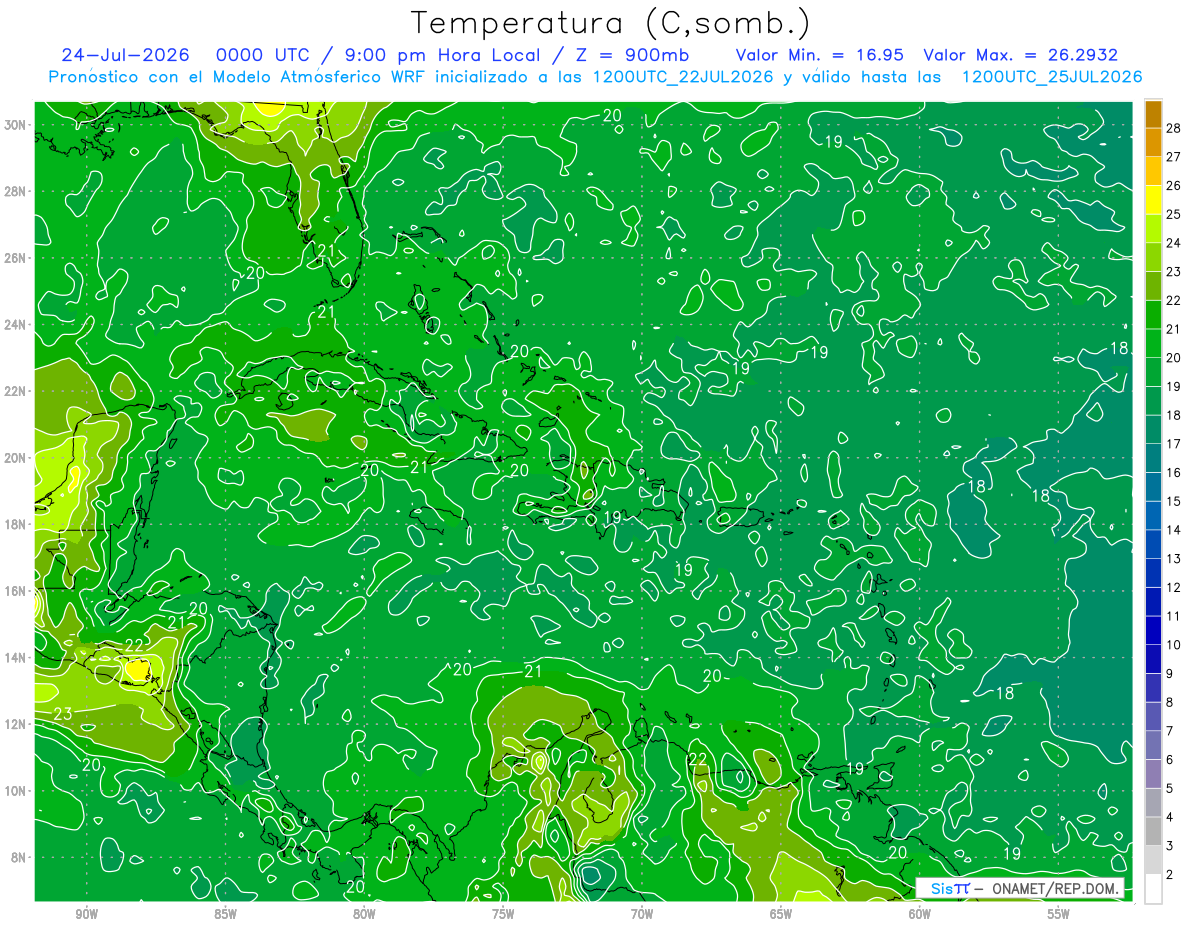Click the '0000 UTC' time text

[x=260, y=55]
